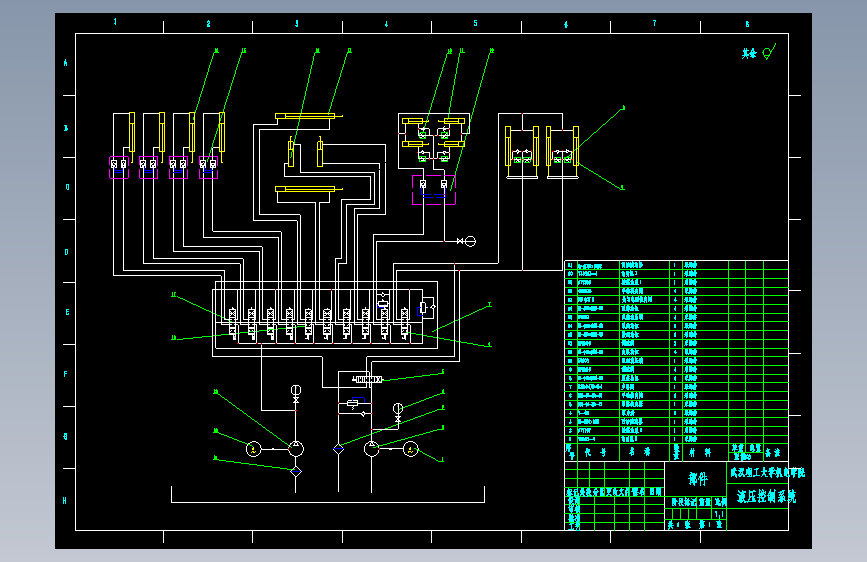
Task: Click the 部件 label in title block
Action: pos(697,479)
